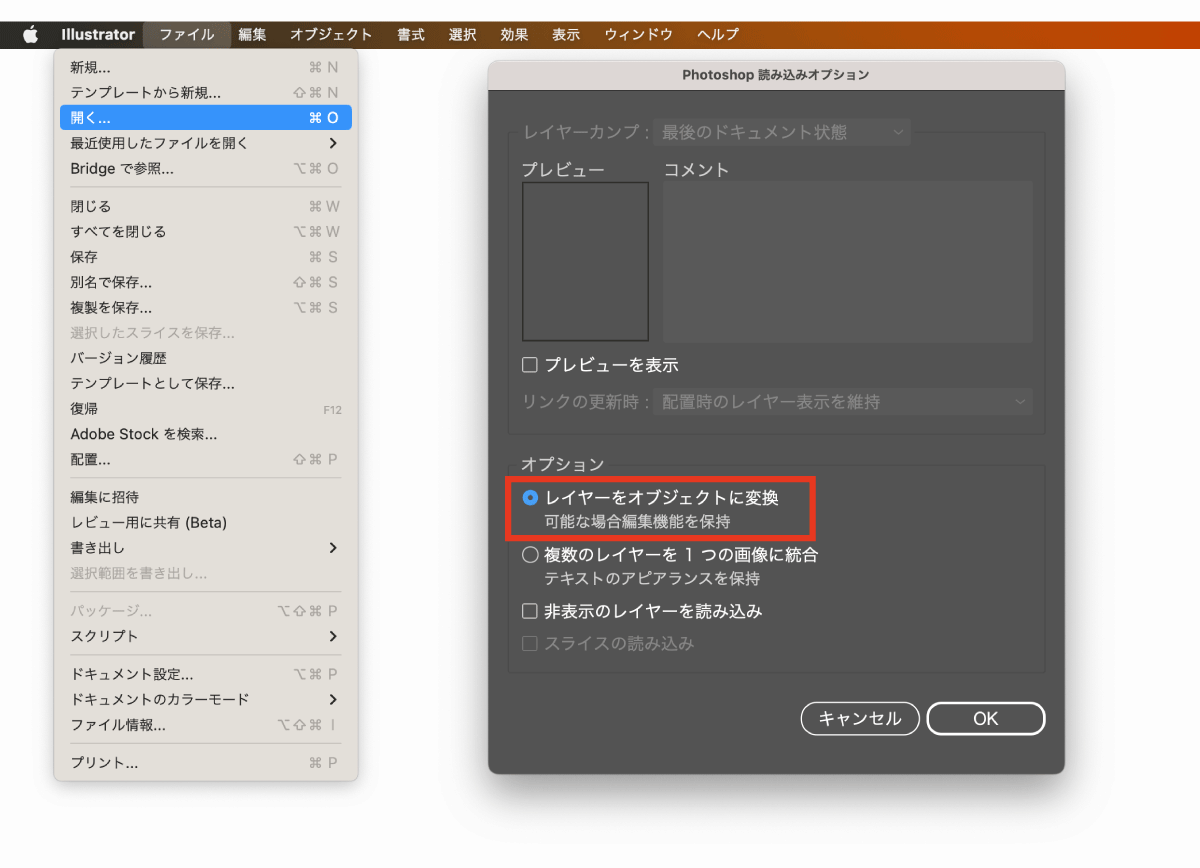Expand the 最近使用したファイルを開く submenu

point(150,142)
